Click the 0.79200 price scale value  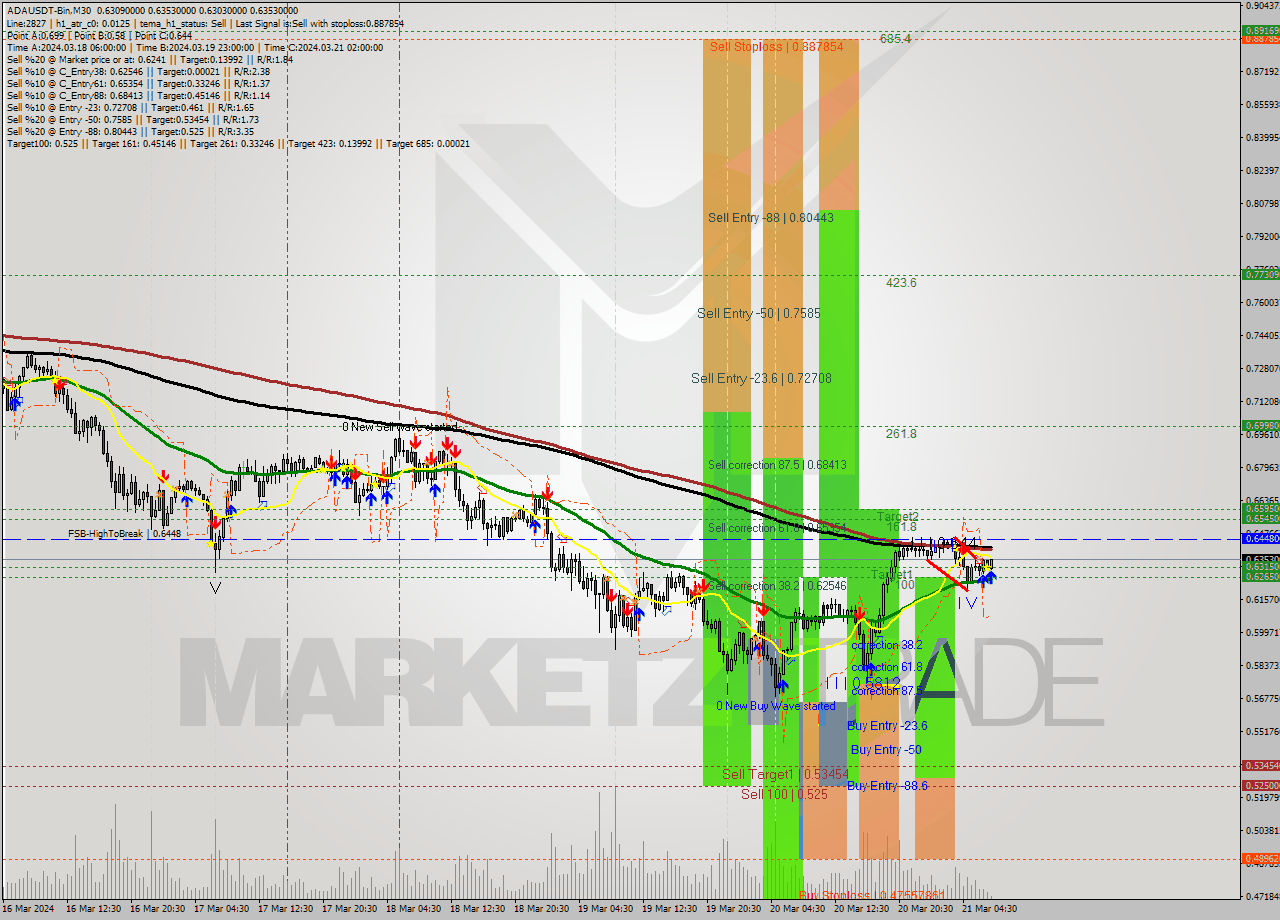click(1263, 236)
